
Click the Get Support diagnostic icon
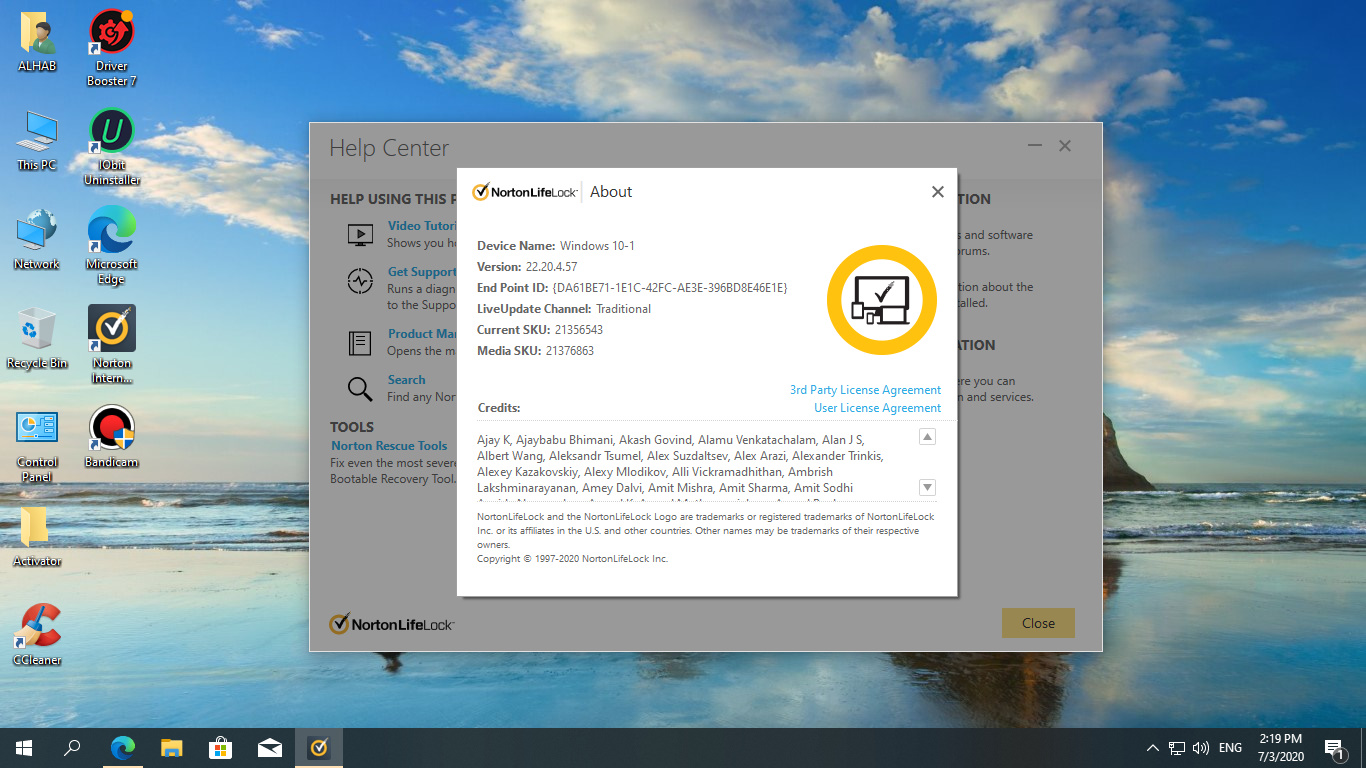(x=360, y=282)
